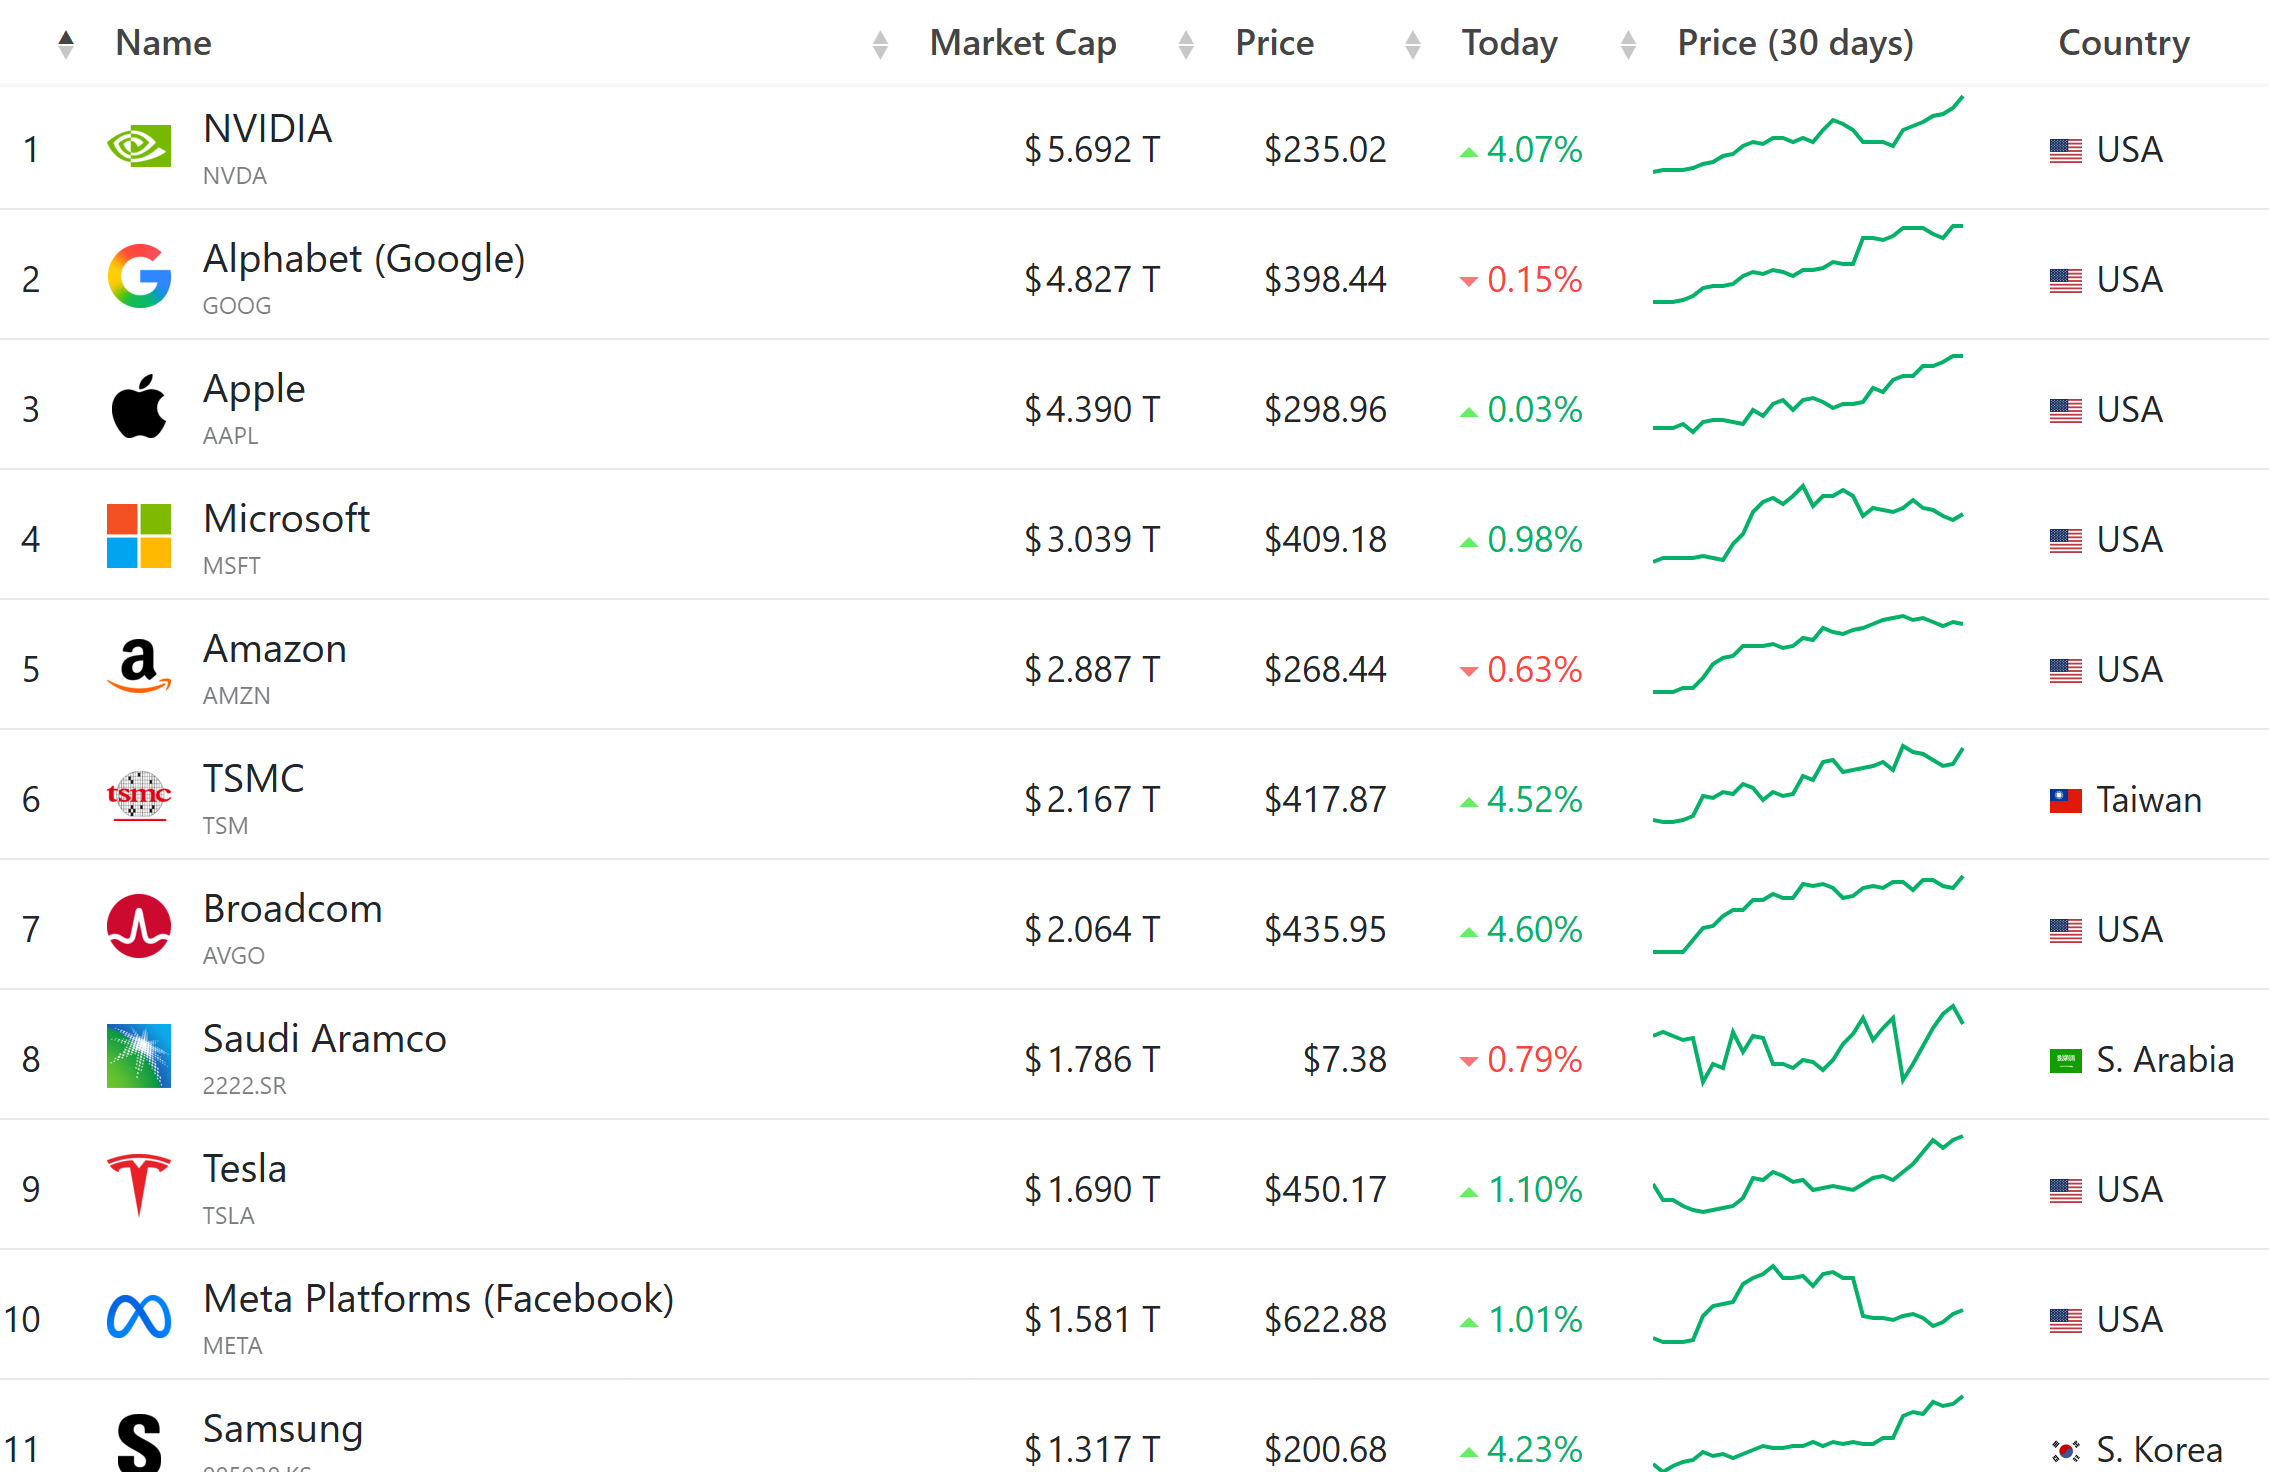Click the Price column header

(x=1275, y=43)
